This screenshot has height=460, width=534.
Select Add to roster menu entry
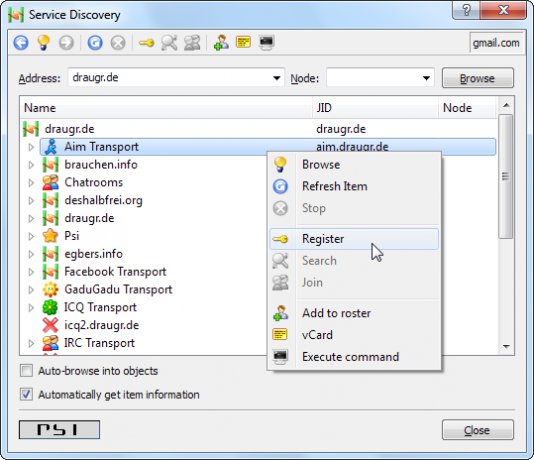point(354,313)
